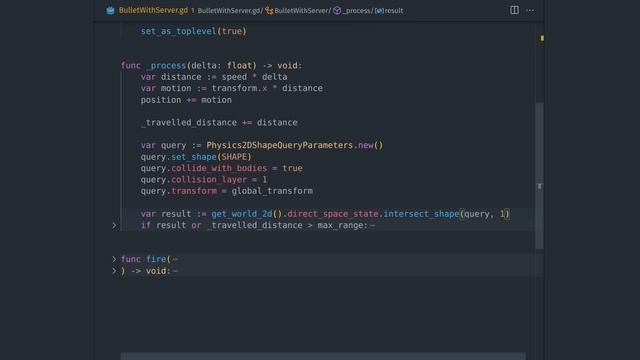
Task: Click the yellow warning marker in overview ruler
Action: [x=542, y=38]
